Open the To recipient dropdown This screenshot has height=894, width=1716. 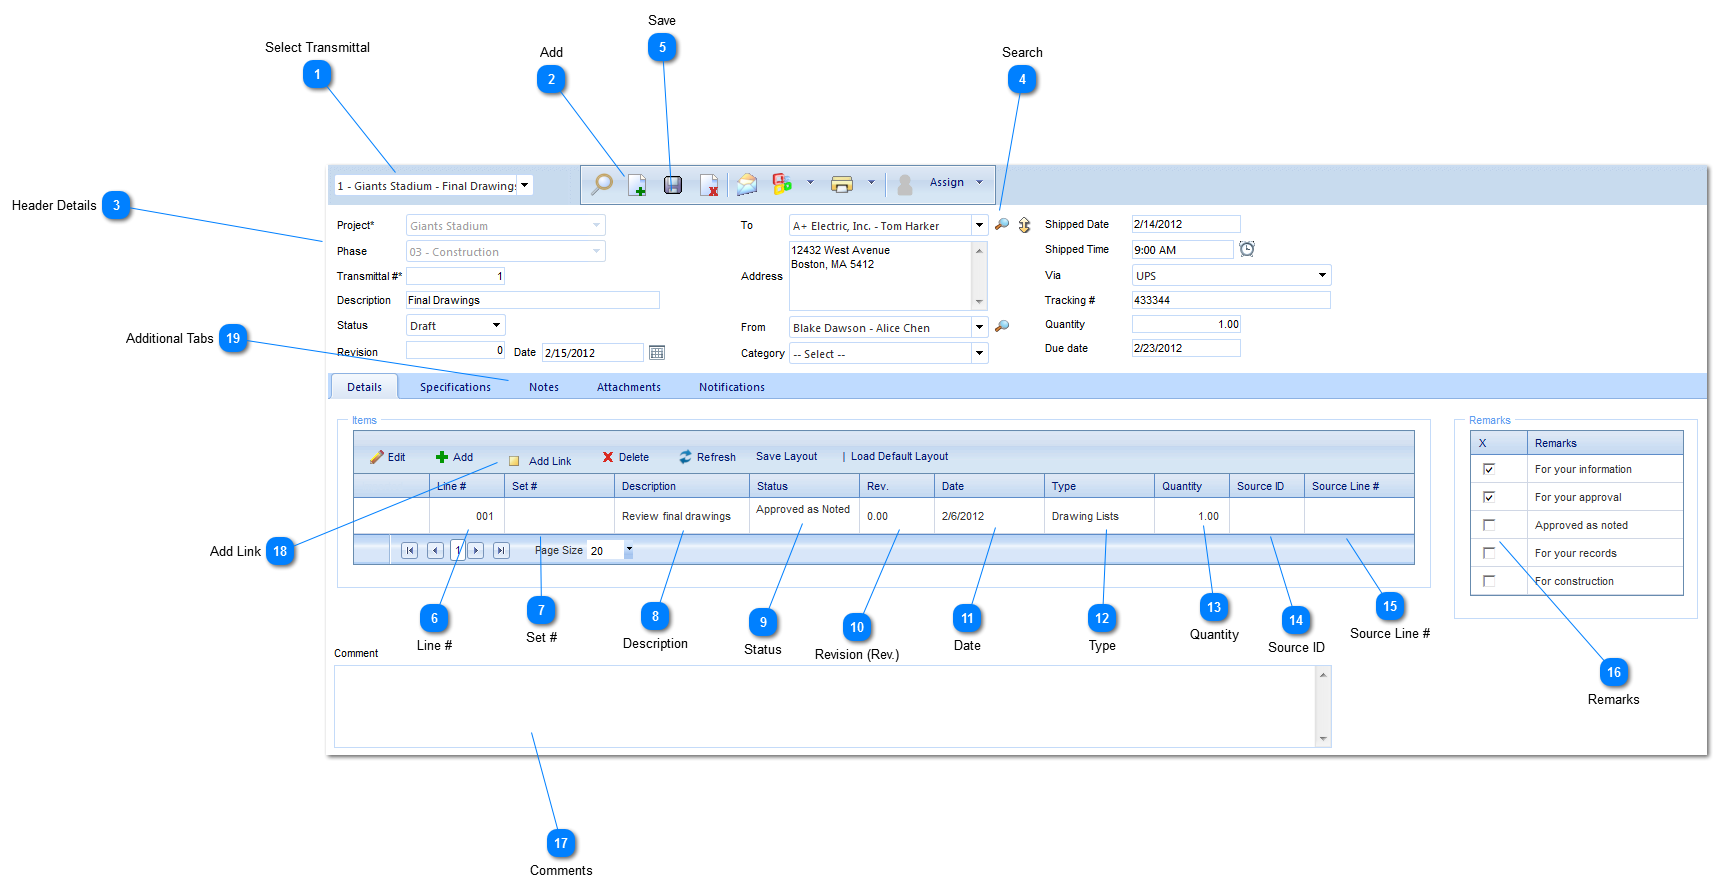pos(980,225)
